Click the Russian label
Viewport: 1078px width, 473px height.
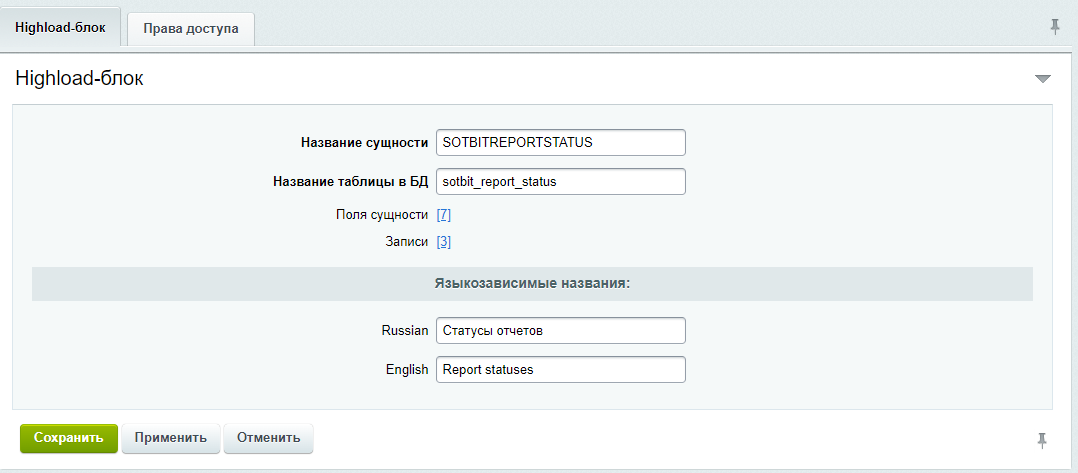405,330
